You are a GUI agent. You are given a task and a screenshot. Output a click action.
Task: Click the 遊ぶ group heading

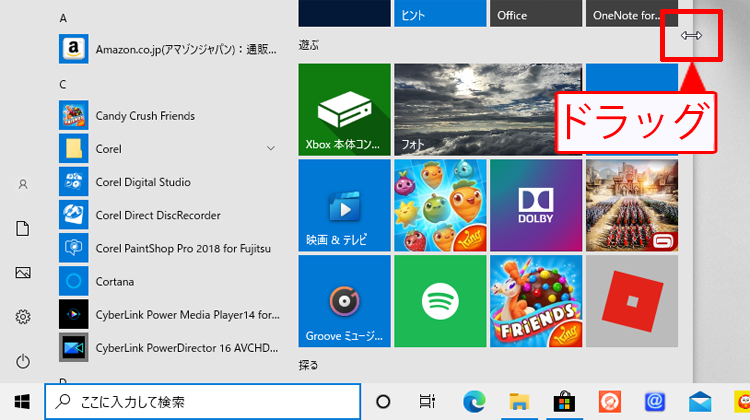(x=309, y=45)
